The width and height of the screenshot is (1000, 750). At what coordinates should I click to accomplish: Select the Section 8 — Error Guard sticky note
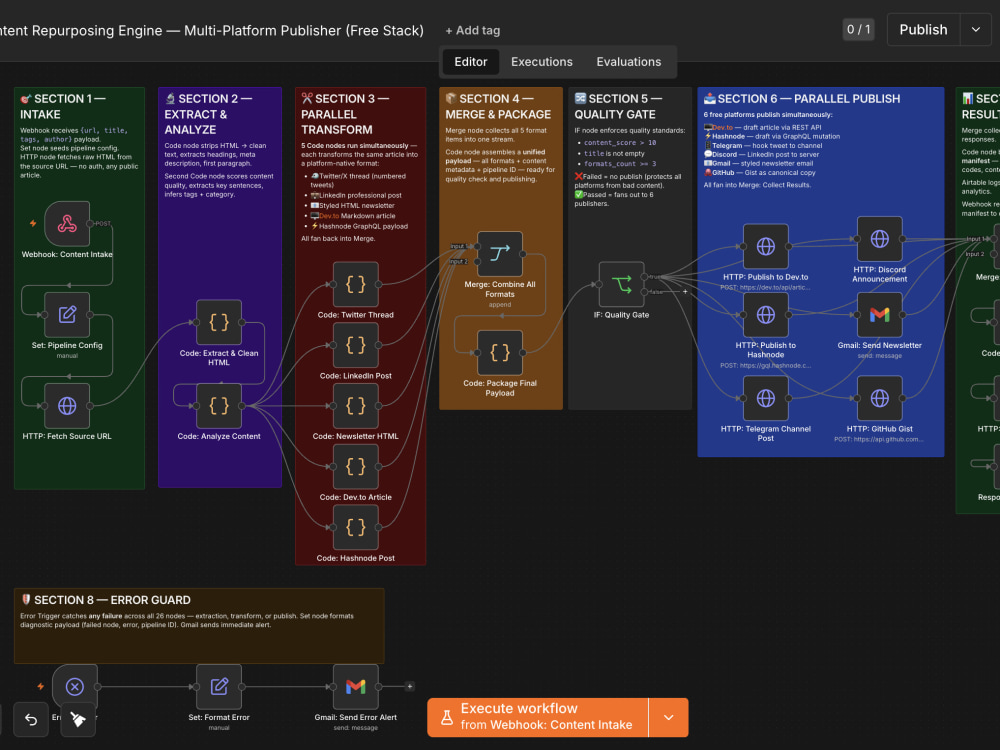click(199, 626)
